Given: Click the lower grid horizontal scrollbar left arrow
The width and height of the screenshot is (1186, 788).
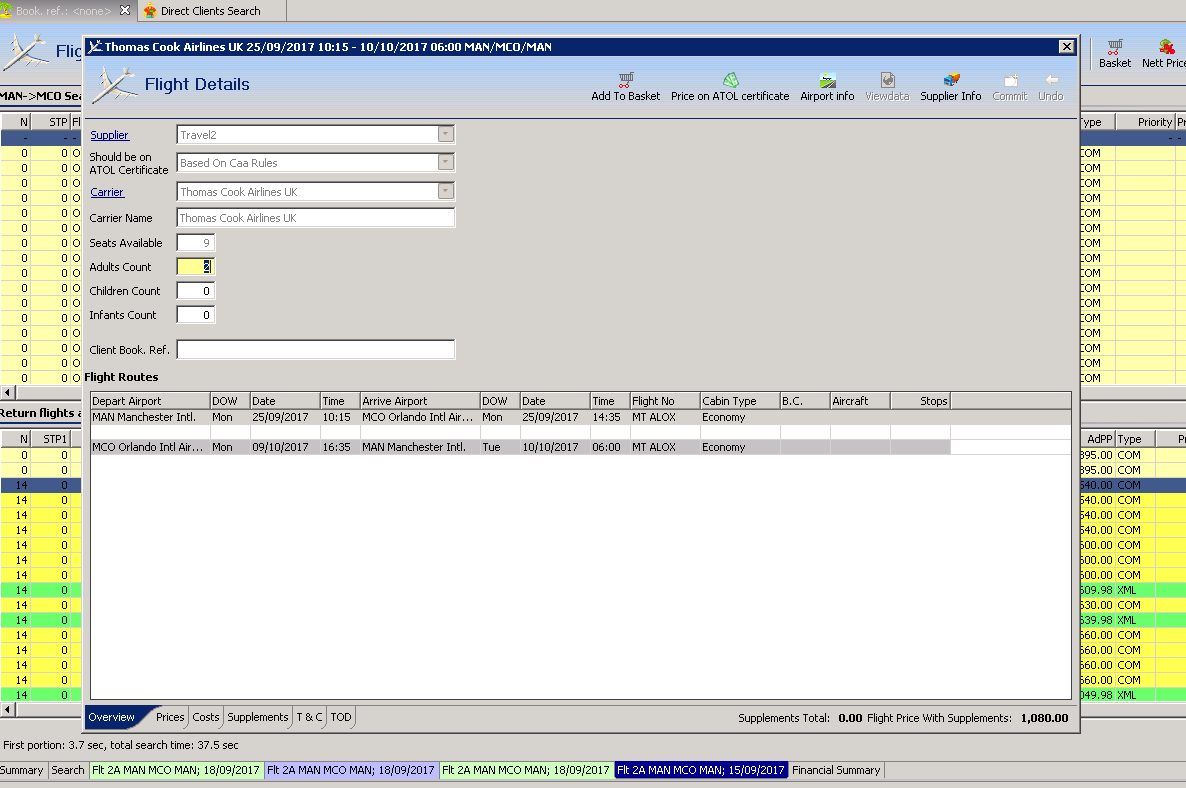Looking at the screenshot, I should click(8, 709).
